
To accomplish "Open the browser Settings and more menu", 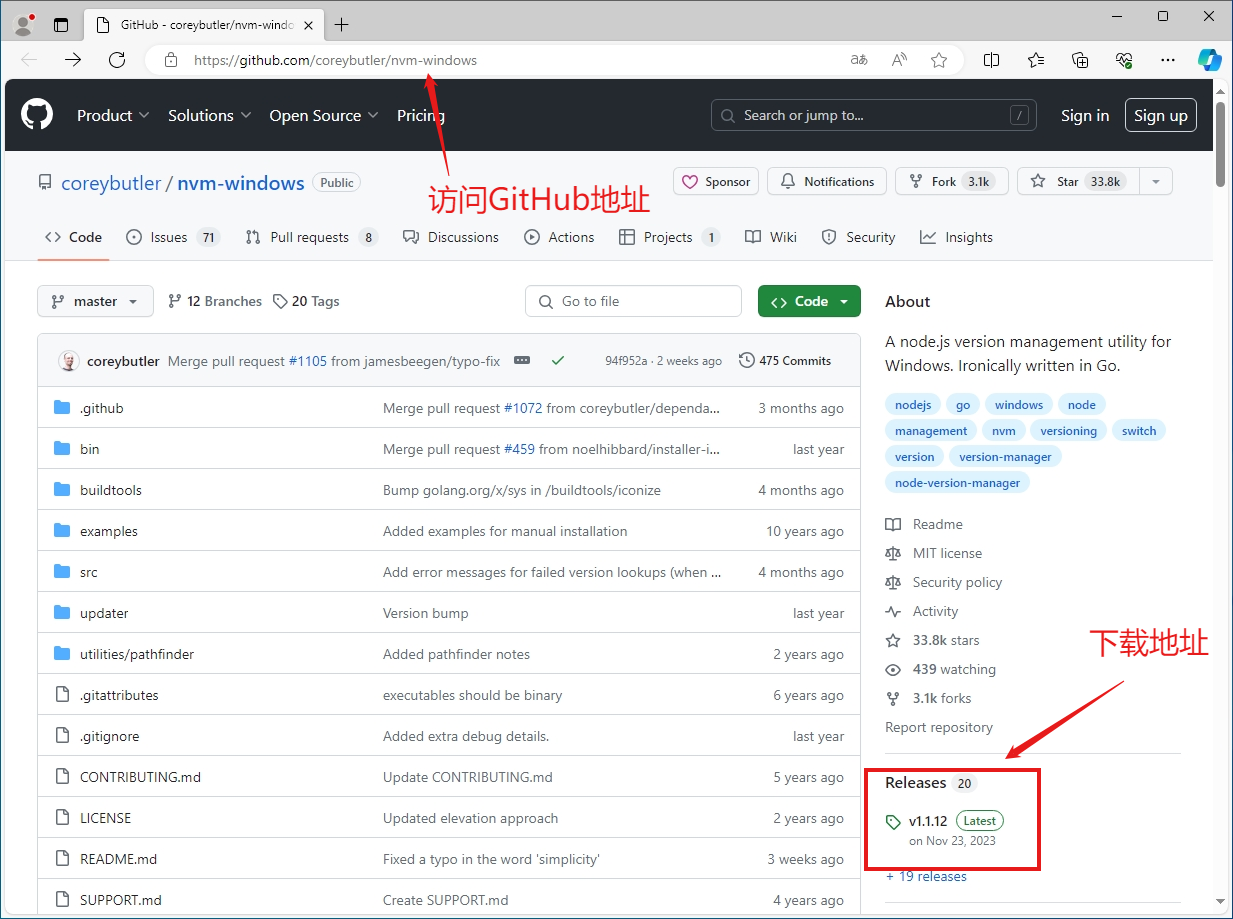I will point(1168,60).
